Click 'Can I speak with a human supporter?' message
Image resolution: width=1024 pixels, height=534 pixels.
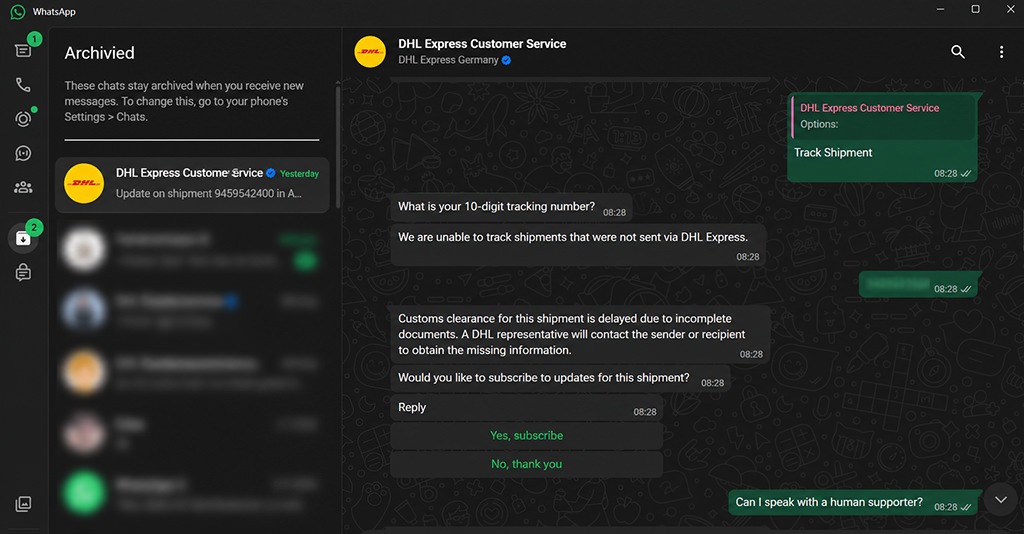point(855,503)
